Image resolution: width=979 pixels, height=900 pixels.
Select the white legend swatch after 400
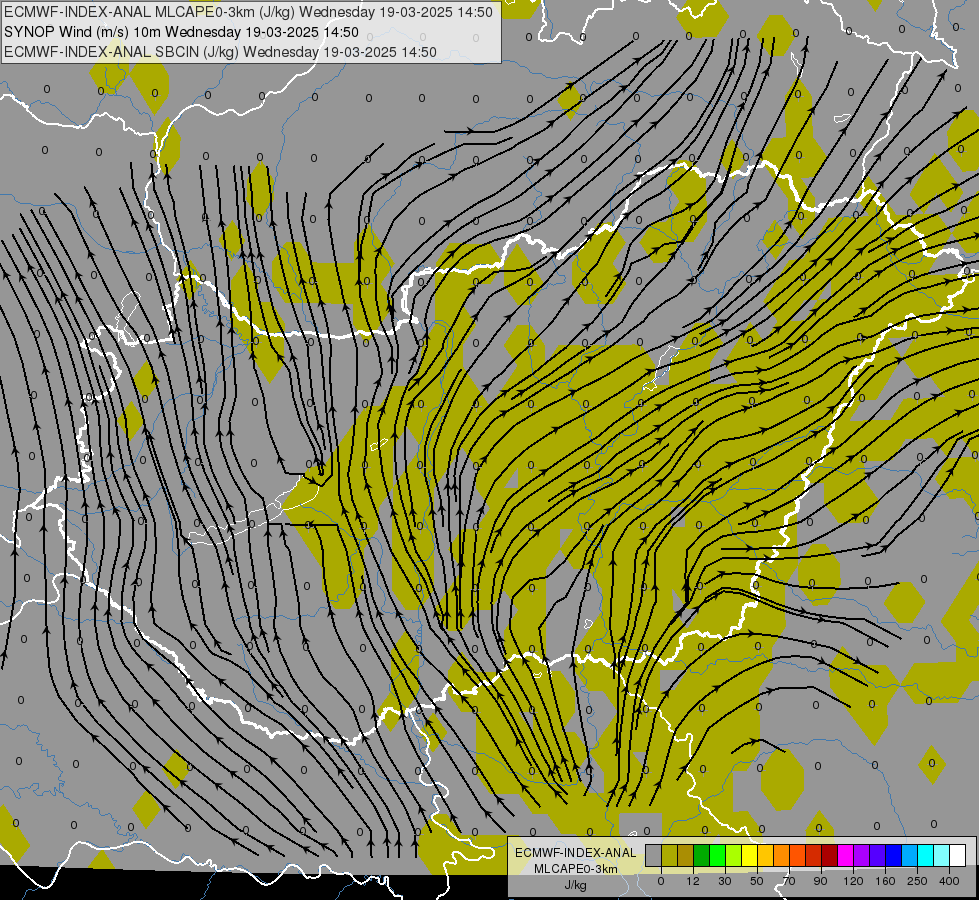[957, 855]
